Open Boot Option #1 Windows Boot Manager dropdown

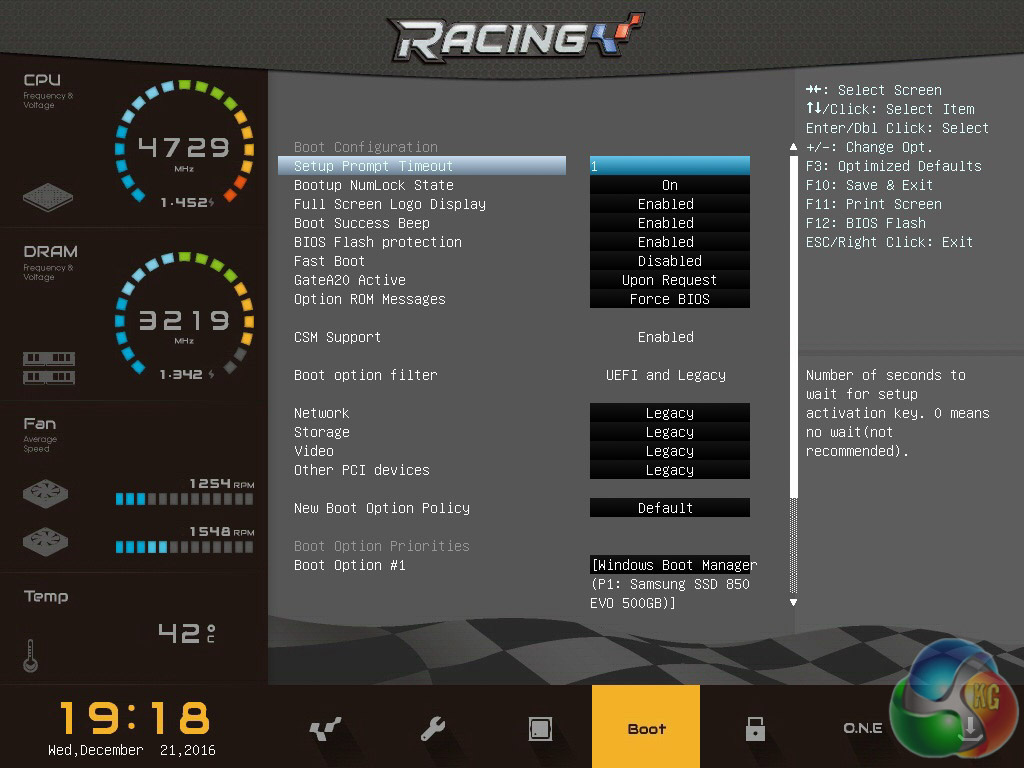[x=673, y=583]
